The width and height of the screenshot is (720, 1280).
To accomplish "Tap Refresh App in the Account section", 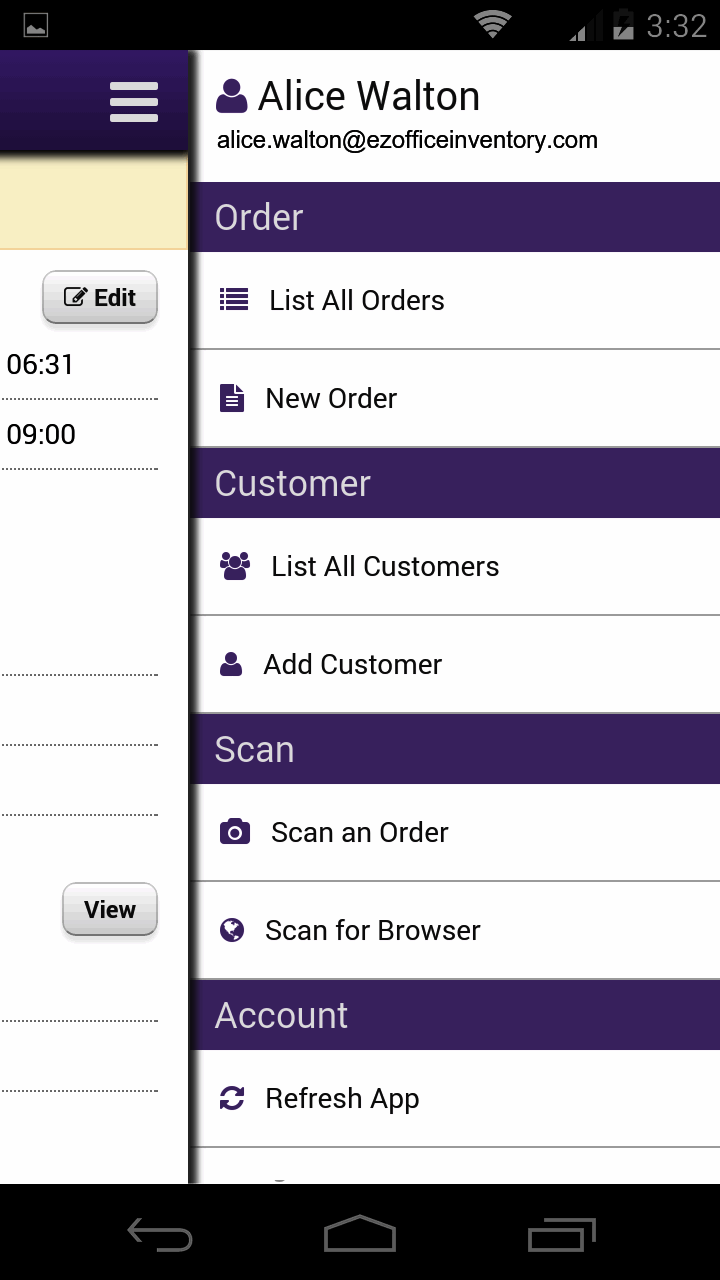I will pyautogui.click(x=342, y=1098).
